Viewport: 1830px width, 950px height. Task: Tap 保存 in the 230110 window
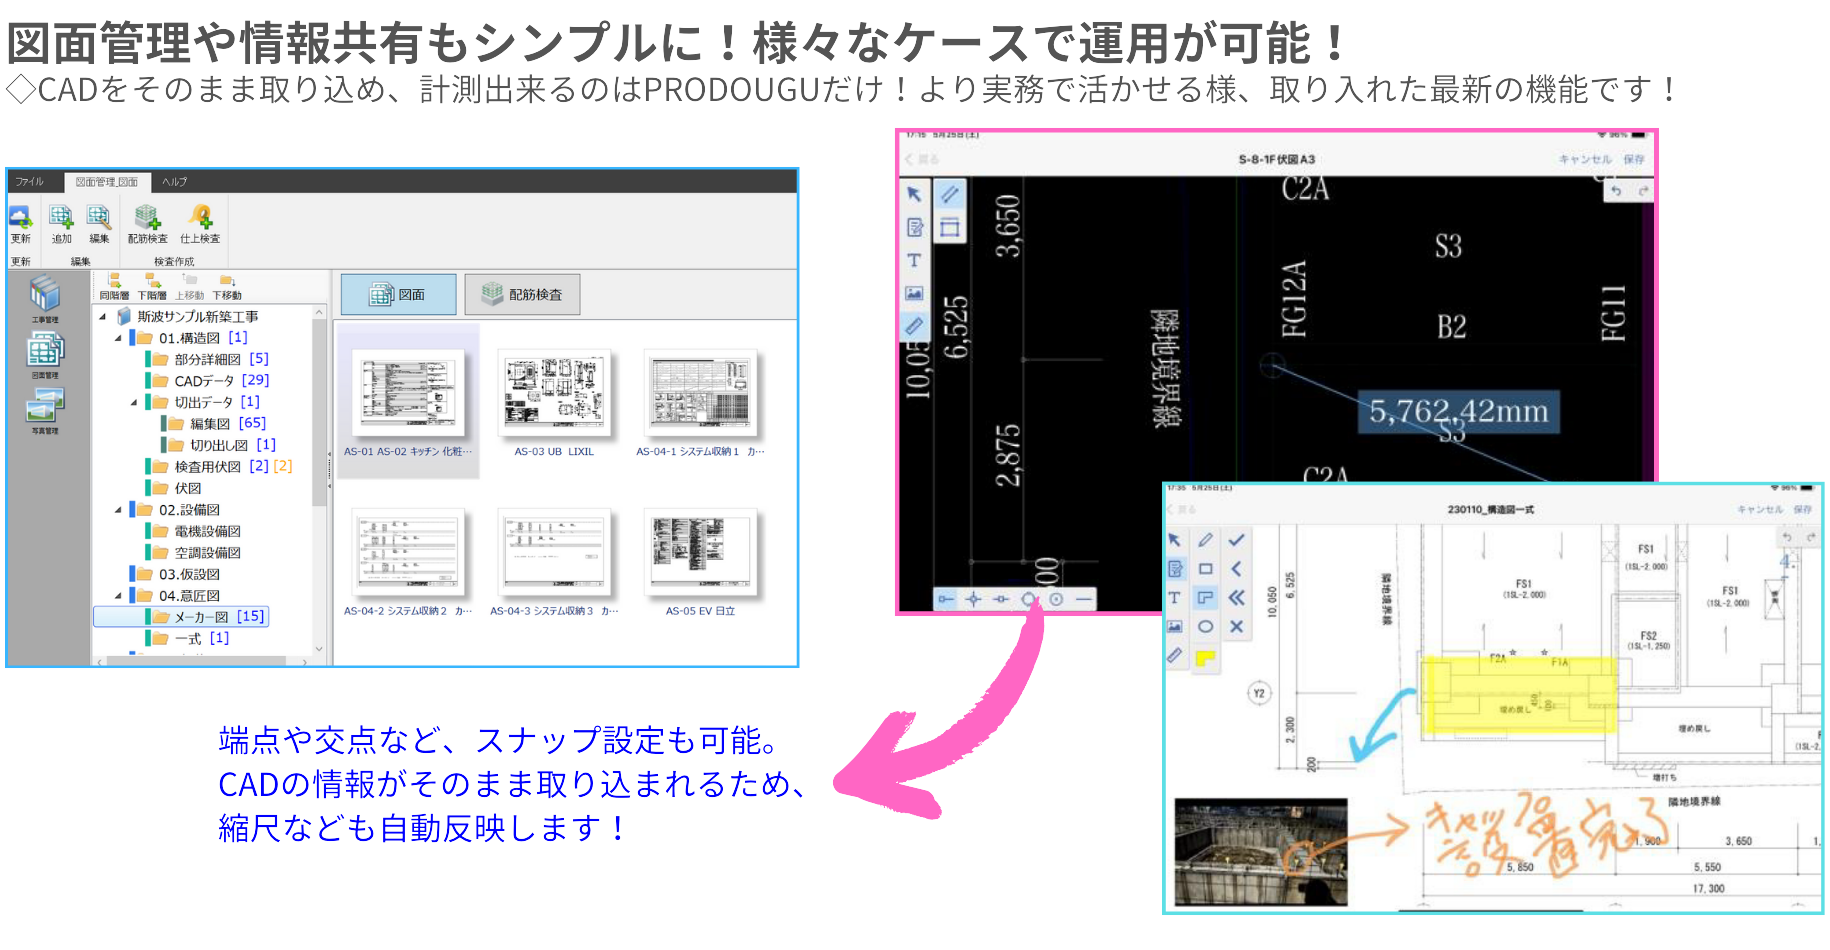click(1802, 510)
